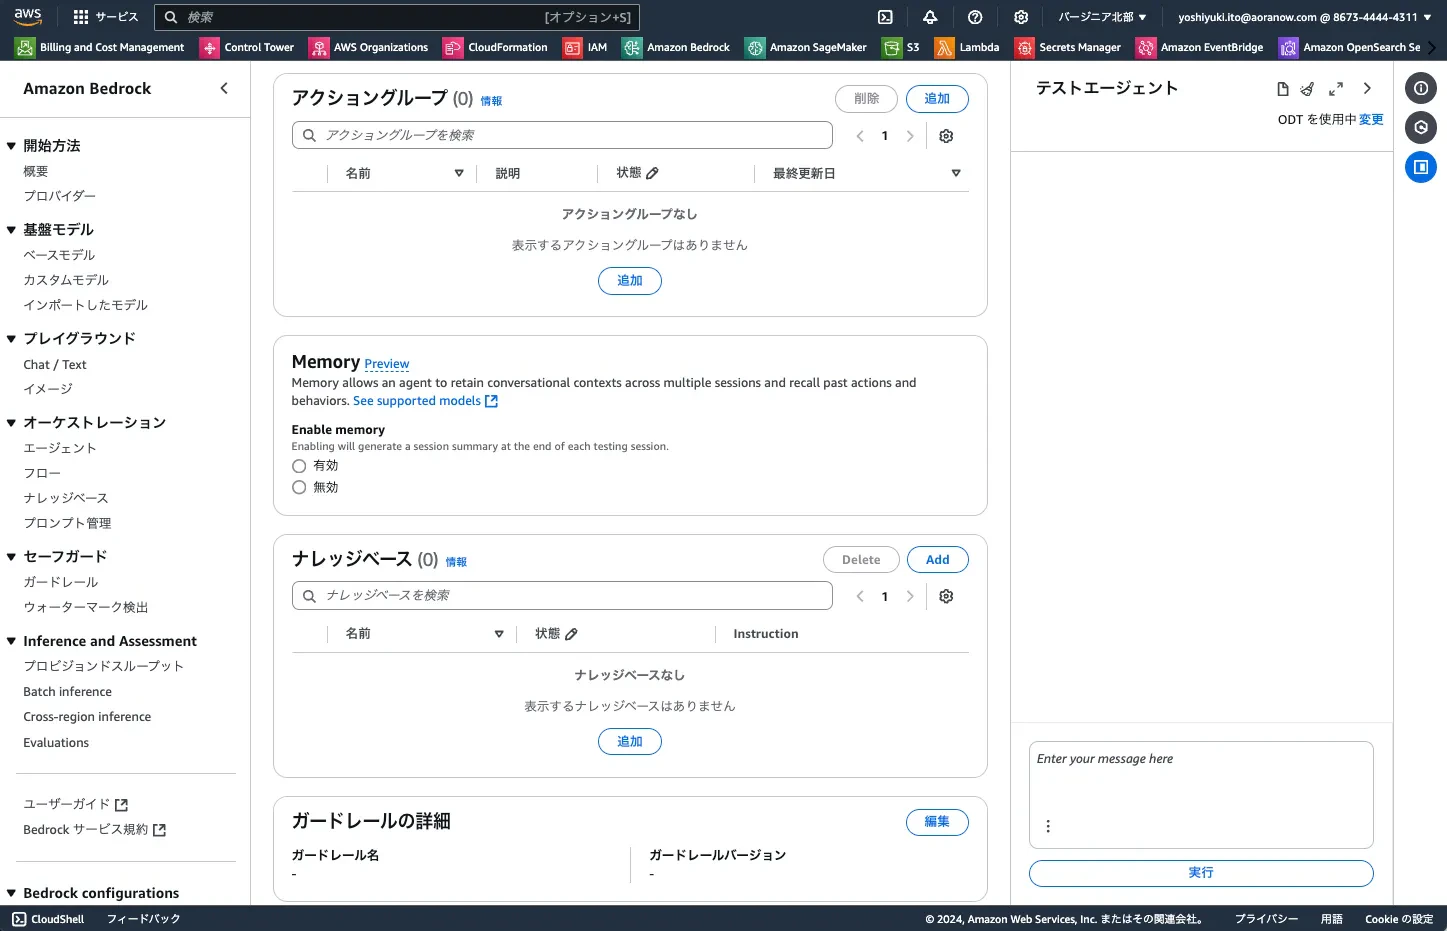Viewport: 1447px width, 931px height.
Task: Open knowledge base table preferences gear
Action: tap(946, 596)
